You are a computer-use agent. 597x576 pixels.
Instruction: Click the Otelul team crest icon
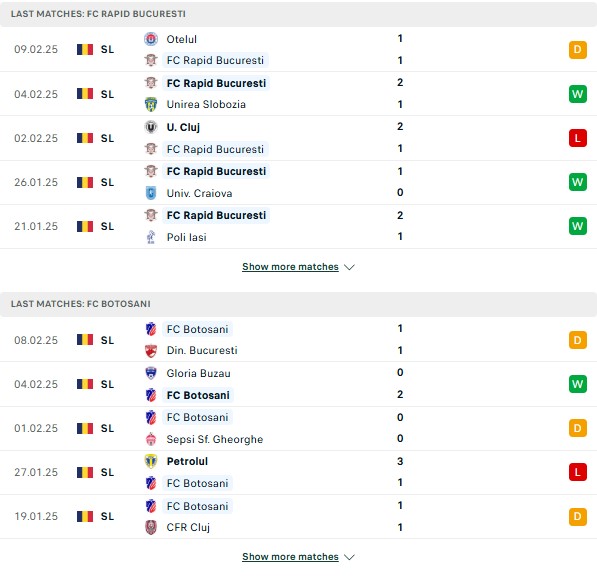coord(151,39)
